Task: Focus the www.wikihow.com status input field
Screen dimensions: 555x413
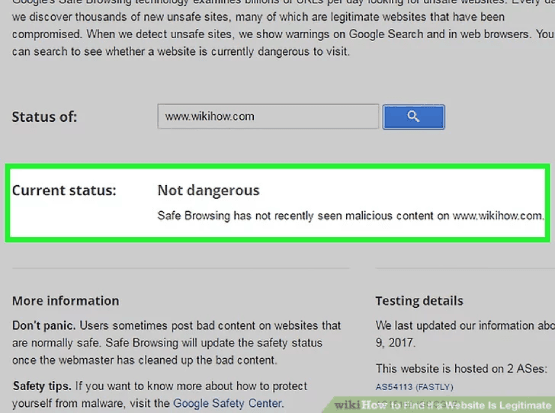Action: (268, 116)
